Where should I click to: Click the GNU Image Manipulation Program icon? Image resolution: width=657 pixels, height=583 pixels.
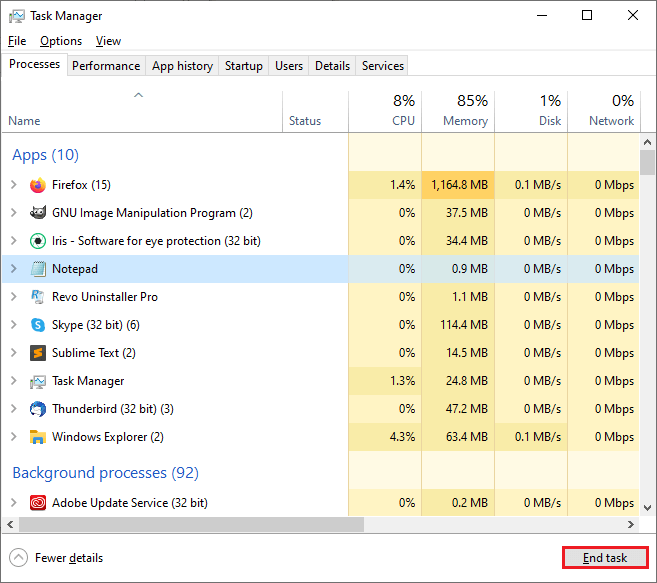pyautogui.click(x=38, y=213)
